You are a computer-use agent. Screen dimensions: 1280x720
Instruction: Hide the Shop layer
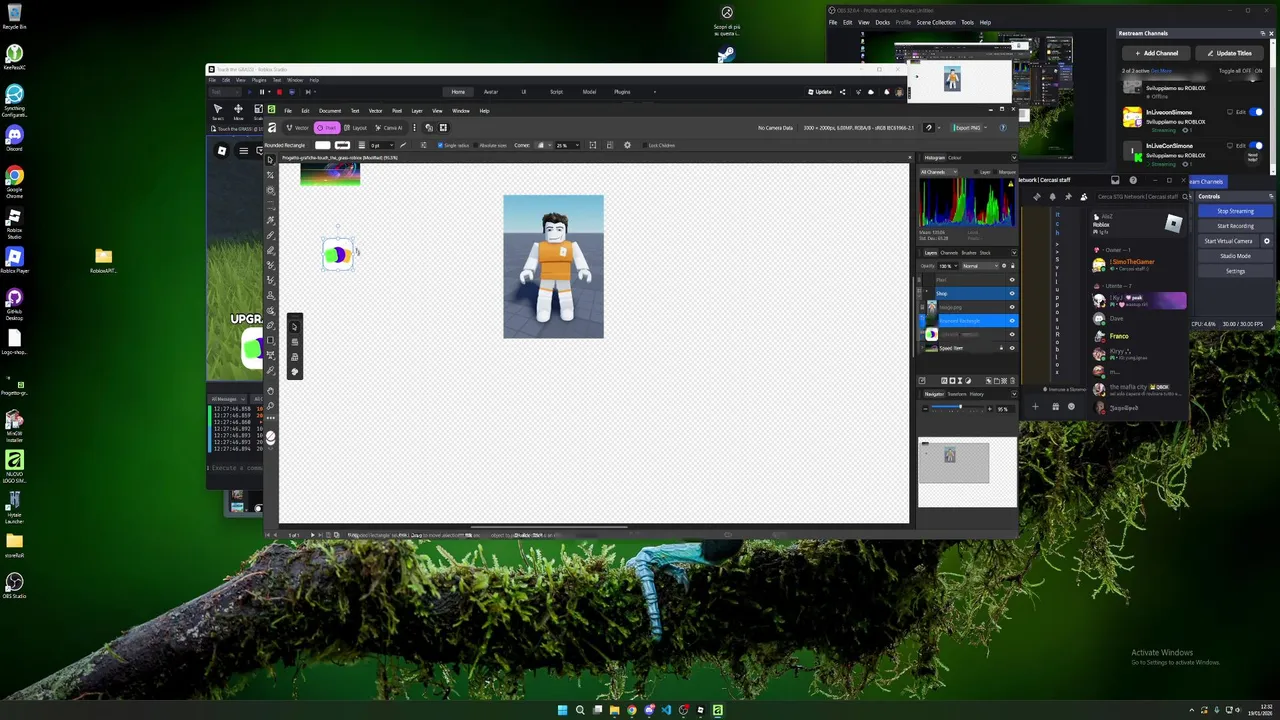[x=1012, y=293]
